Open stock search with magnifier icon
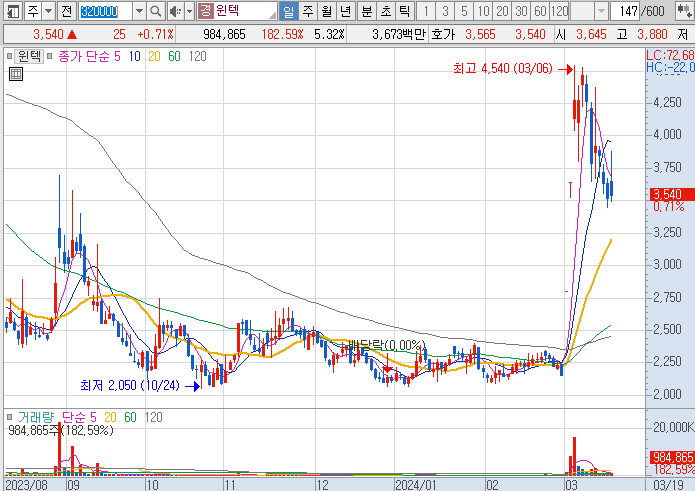Screen dimensions: 695x491 coord(156,11)
